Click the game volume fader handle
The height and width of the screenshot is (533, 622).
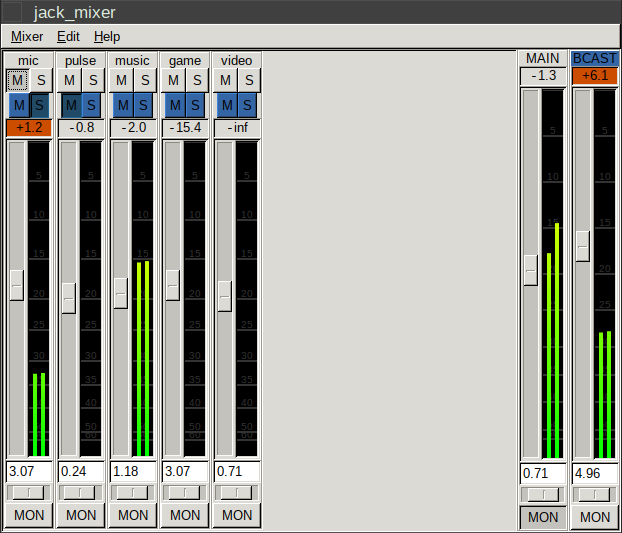[x=173, y=285]
